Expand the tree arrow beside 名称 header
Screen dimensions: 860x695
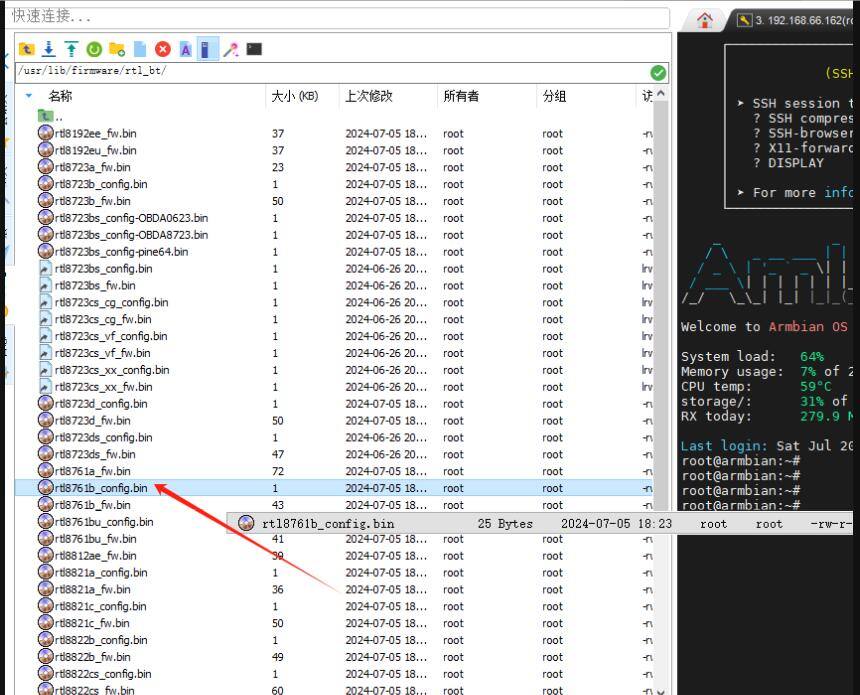pos(29,96)
